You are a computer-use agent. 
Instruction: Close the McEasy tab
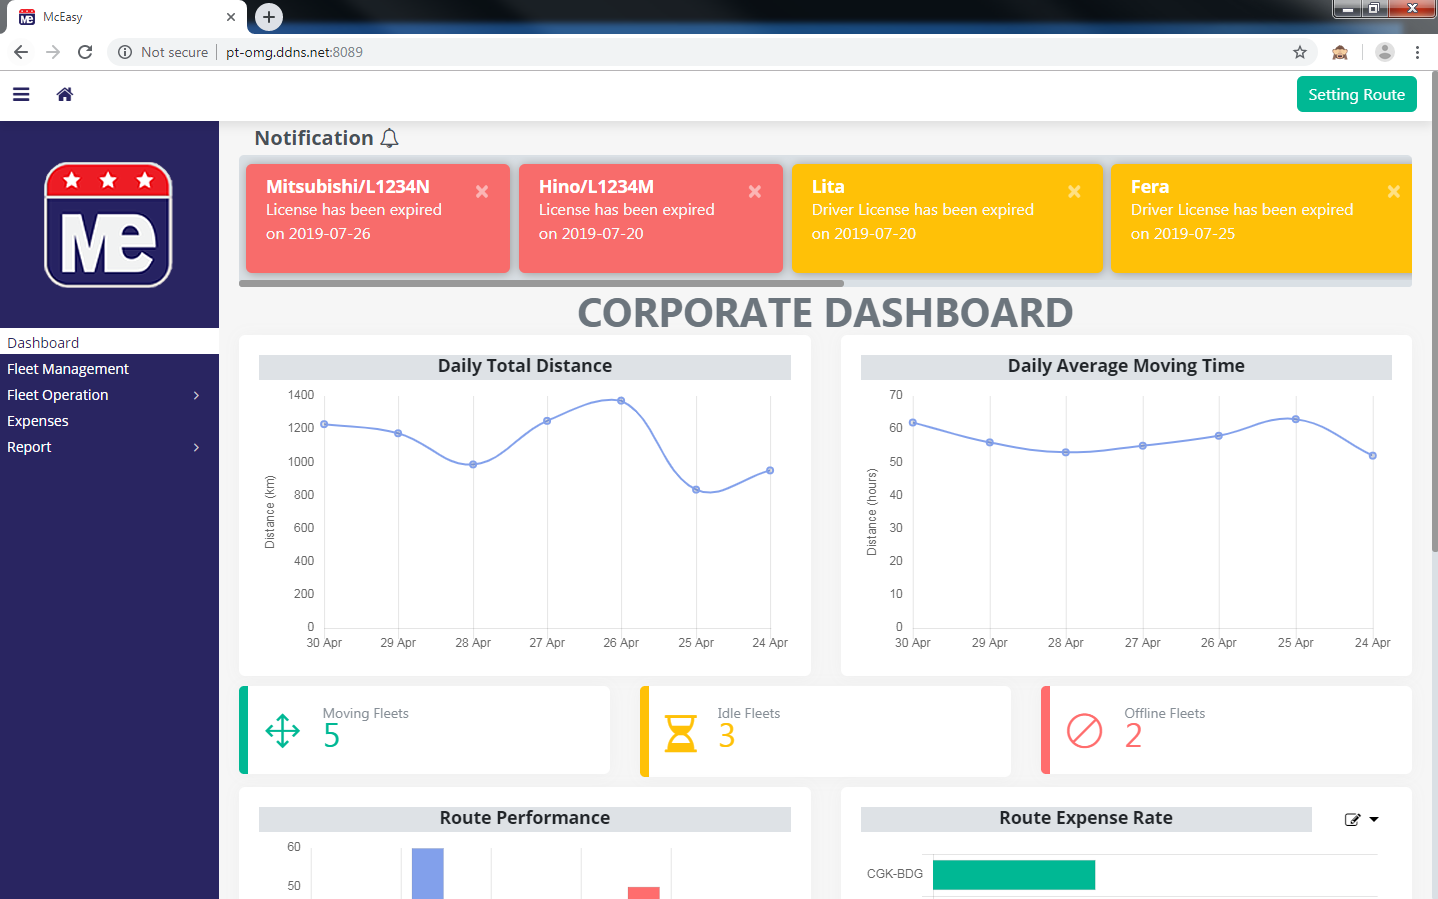231,17
